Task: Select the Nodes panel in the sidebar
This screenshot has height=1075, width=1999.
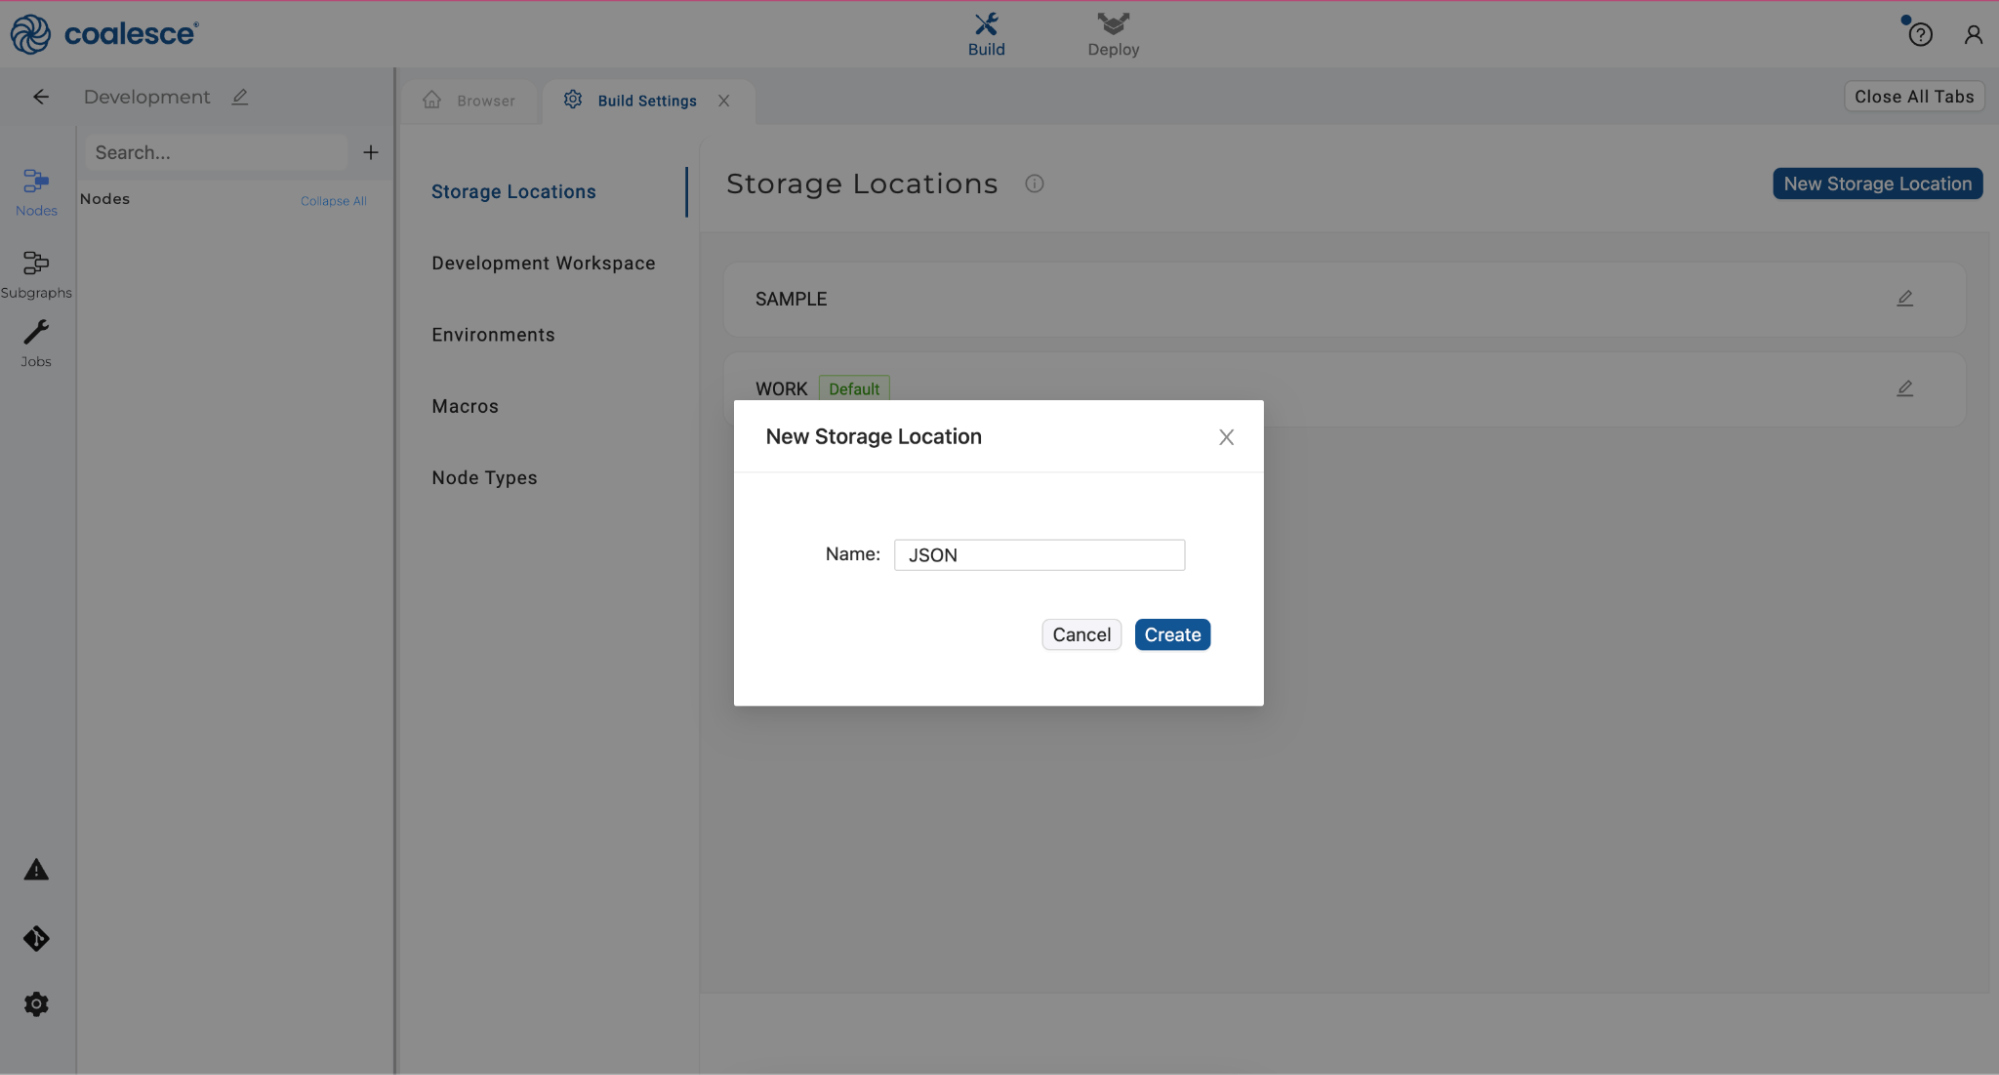Action: click(x=36, y=191)
